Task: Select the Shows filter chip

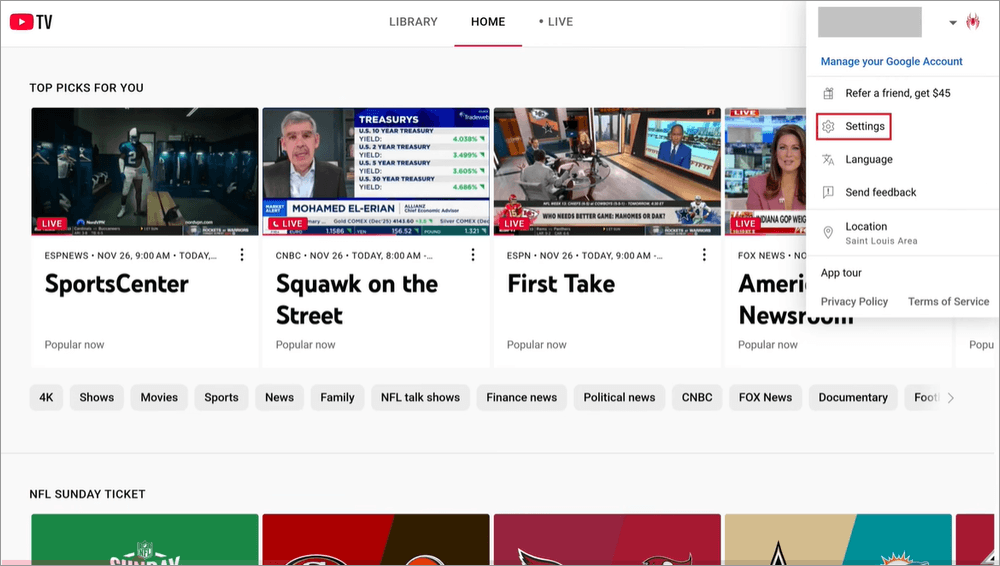Action: point(96,398)
